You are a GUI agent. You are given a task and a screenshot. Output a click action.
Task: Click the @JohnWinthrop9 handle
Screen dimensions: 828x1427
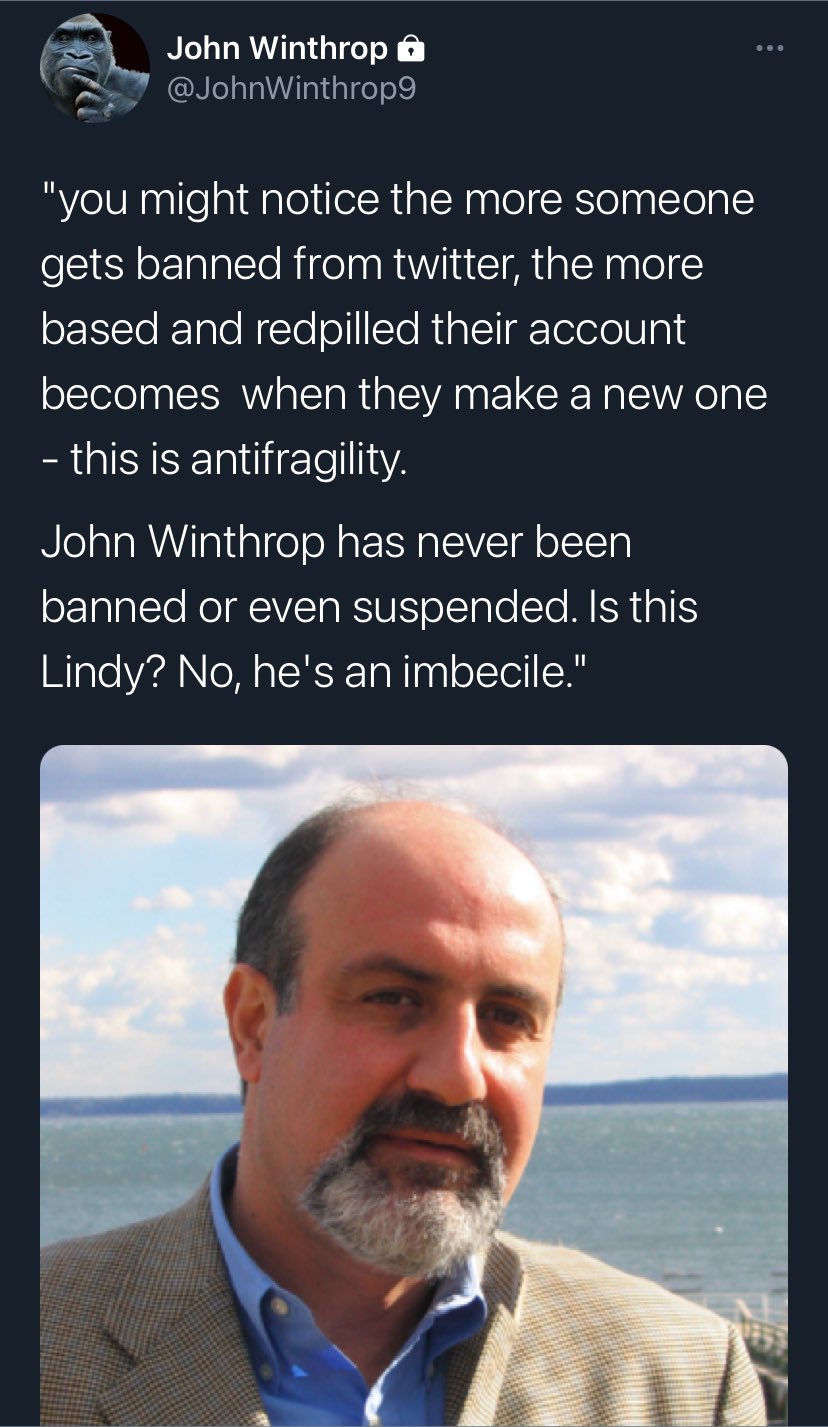pyautogui.click(x=291, y=89)
